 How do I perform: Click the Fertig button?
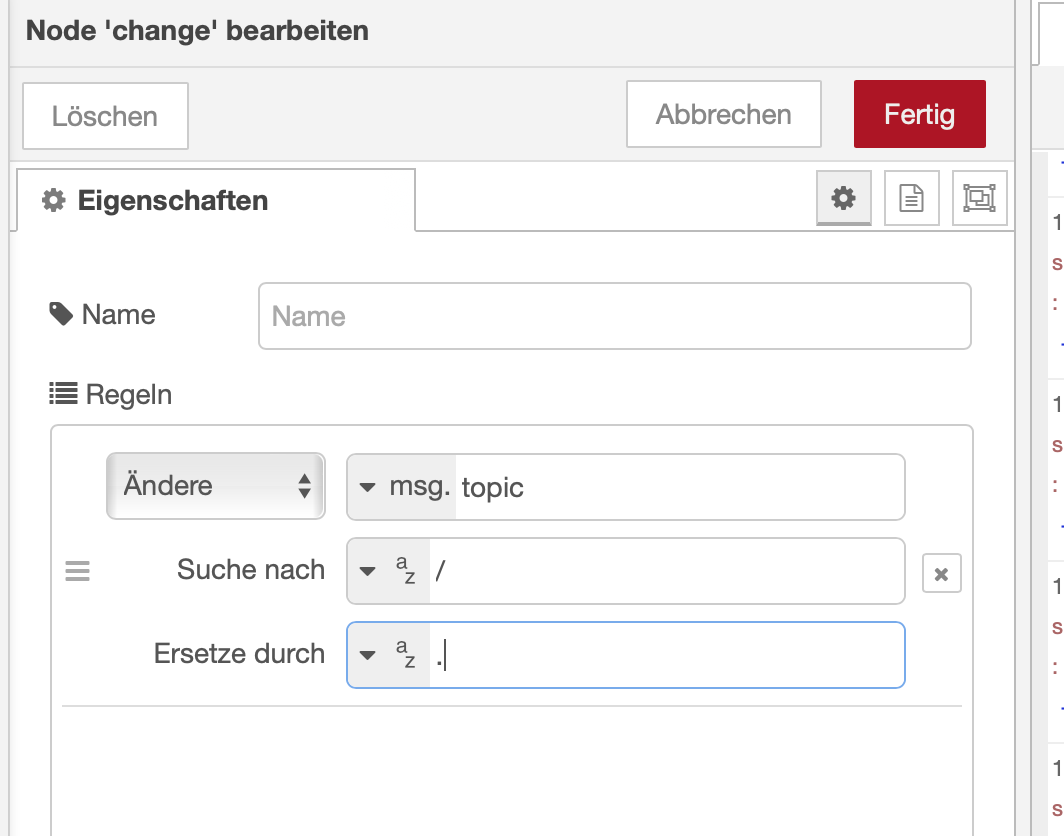click(919, 114)
